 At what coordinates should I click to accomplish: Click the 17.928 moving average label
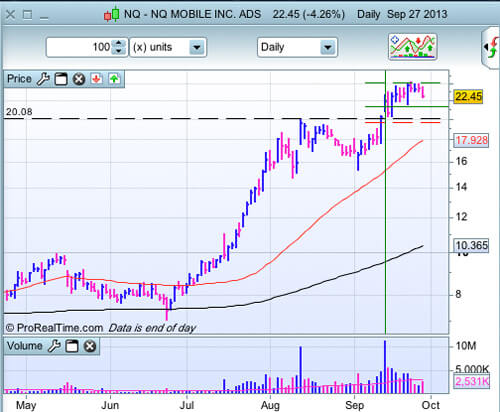[471, 140]
